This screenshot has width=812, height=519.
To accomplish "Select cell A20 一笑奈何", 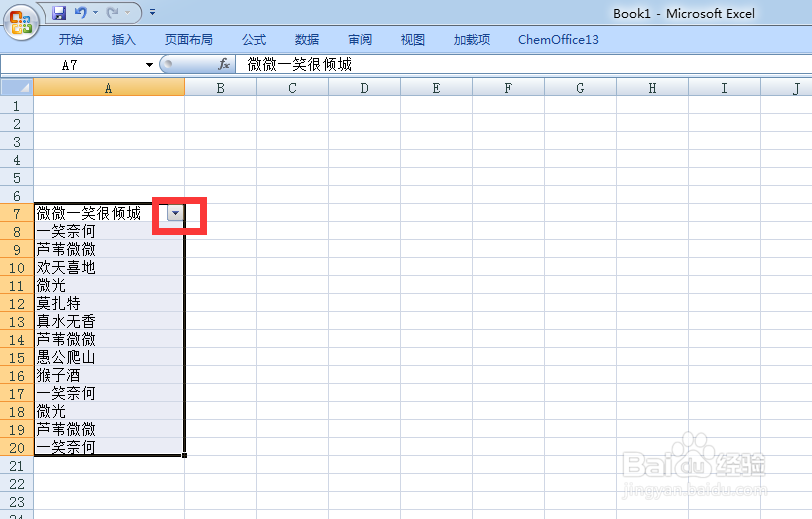I will [109, 447].
